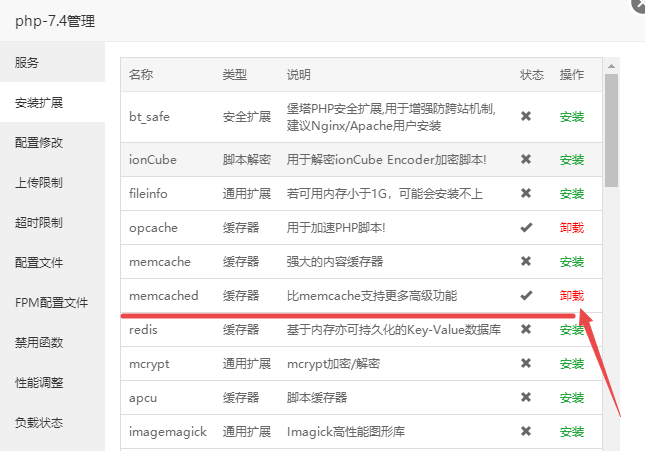Click the memcached installed checkmark icon

pyautogui.click(x=526, y=295)
